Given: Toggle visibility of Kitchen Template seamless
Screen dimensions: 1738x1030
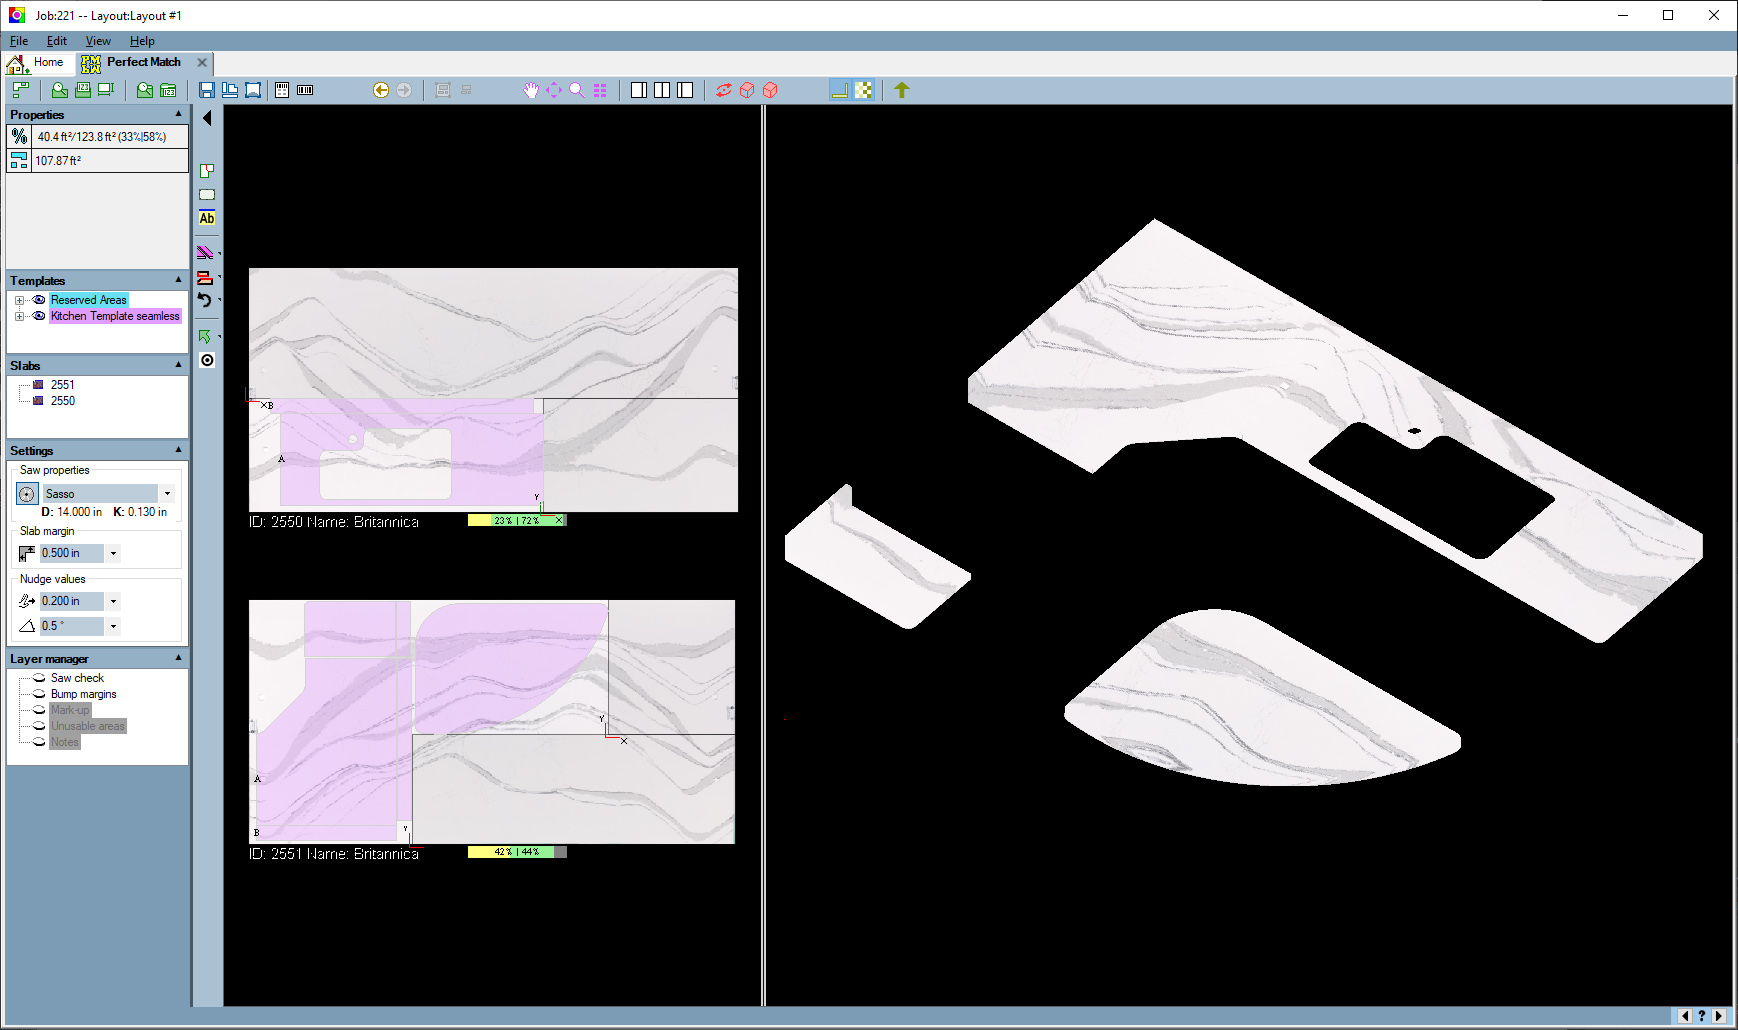Looking at the screenshot, I should pyautogui.click(x=39, y=316).
